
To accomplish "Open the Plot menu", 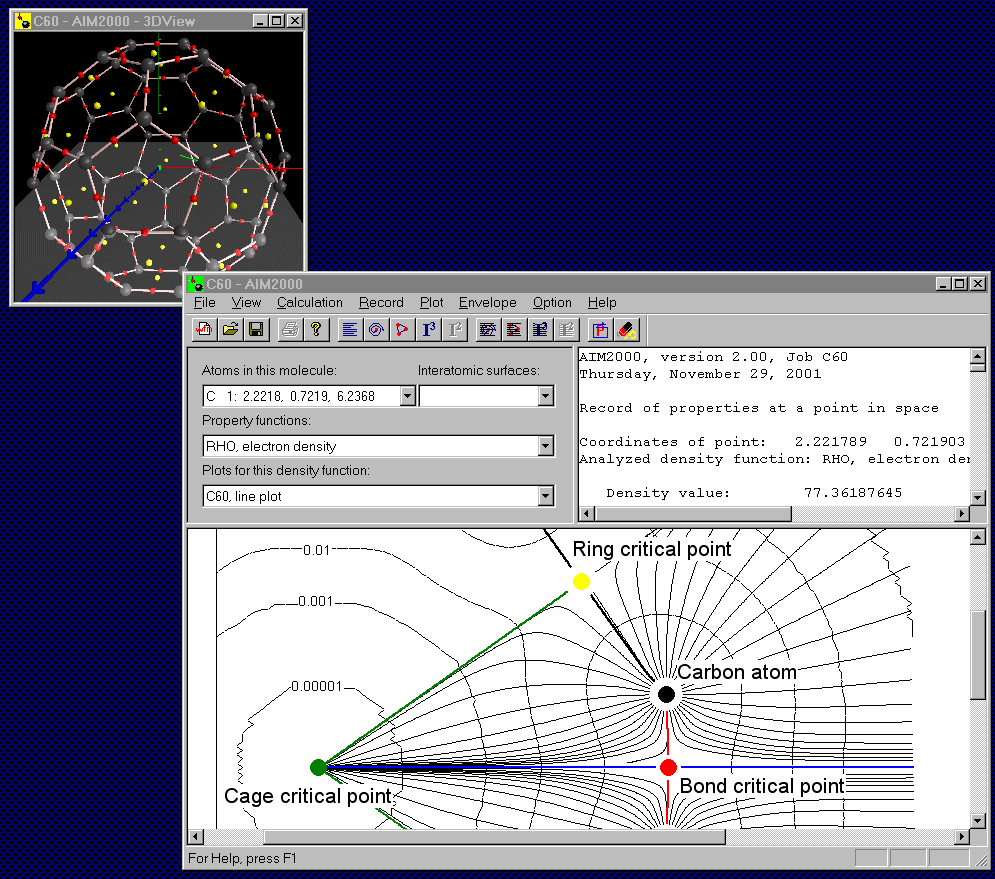I will (x=432, y=303).
